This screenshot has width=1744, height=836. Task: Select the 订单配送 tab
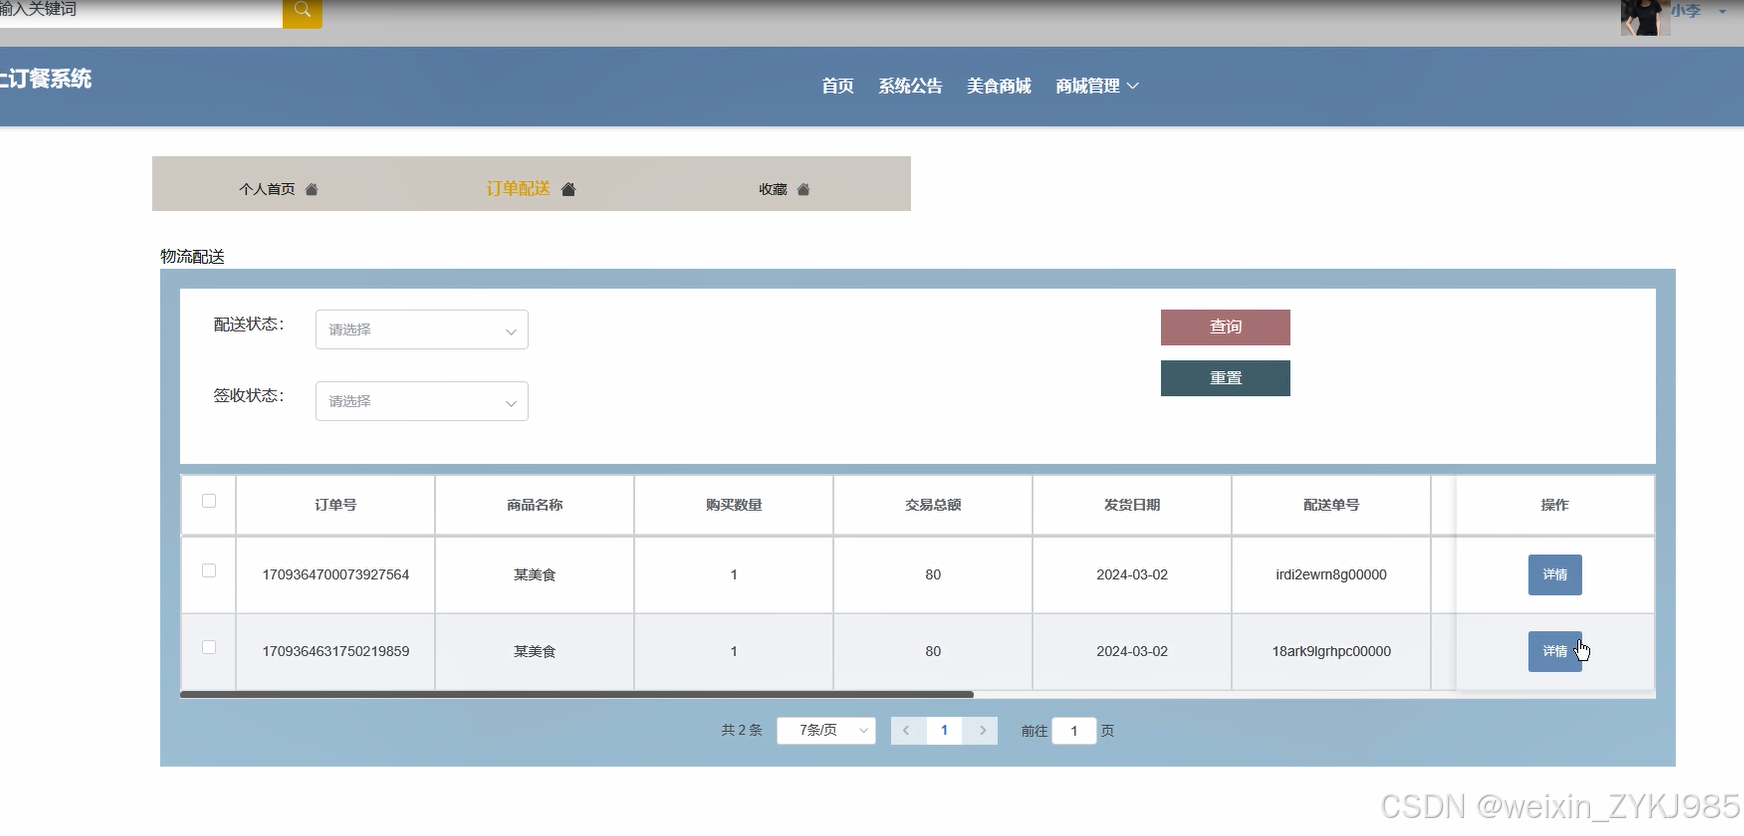(x=518, y=189)
